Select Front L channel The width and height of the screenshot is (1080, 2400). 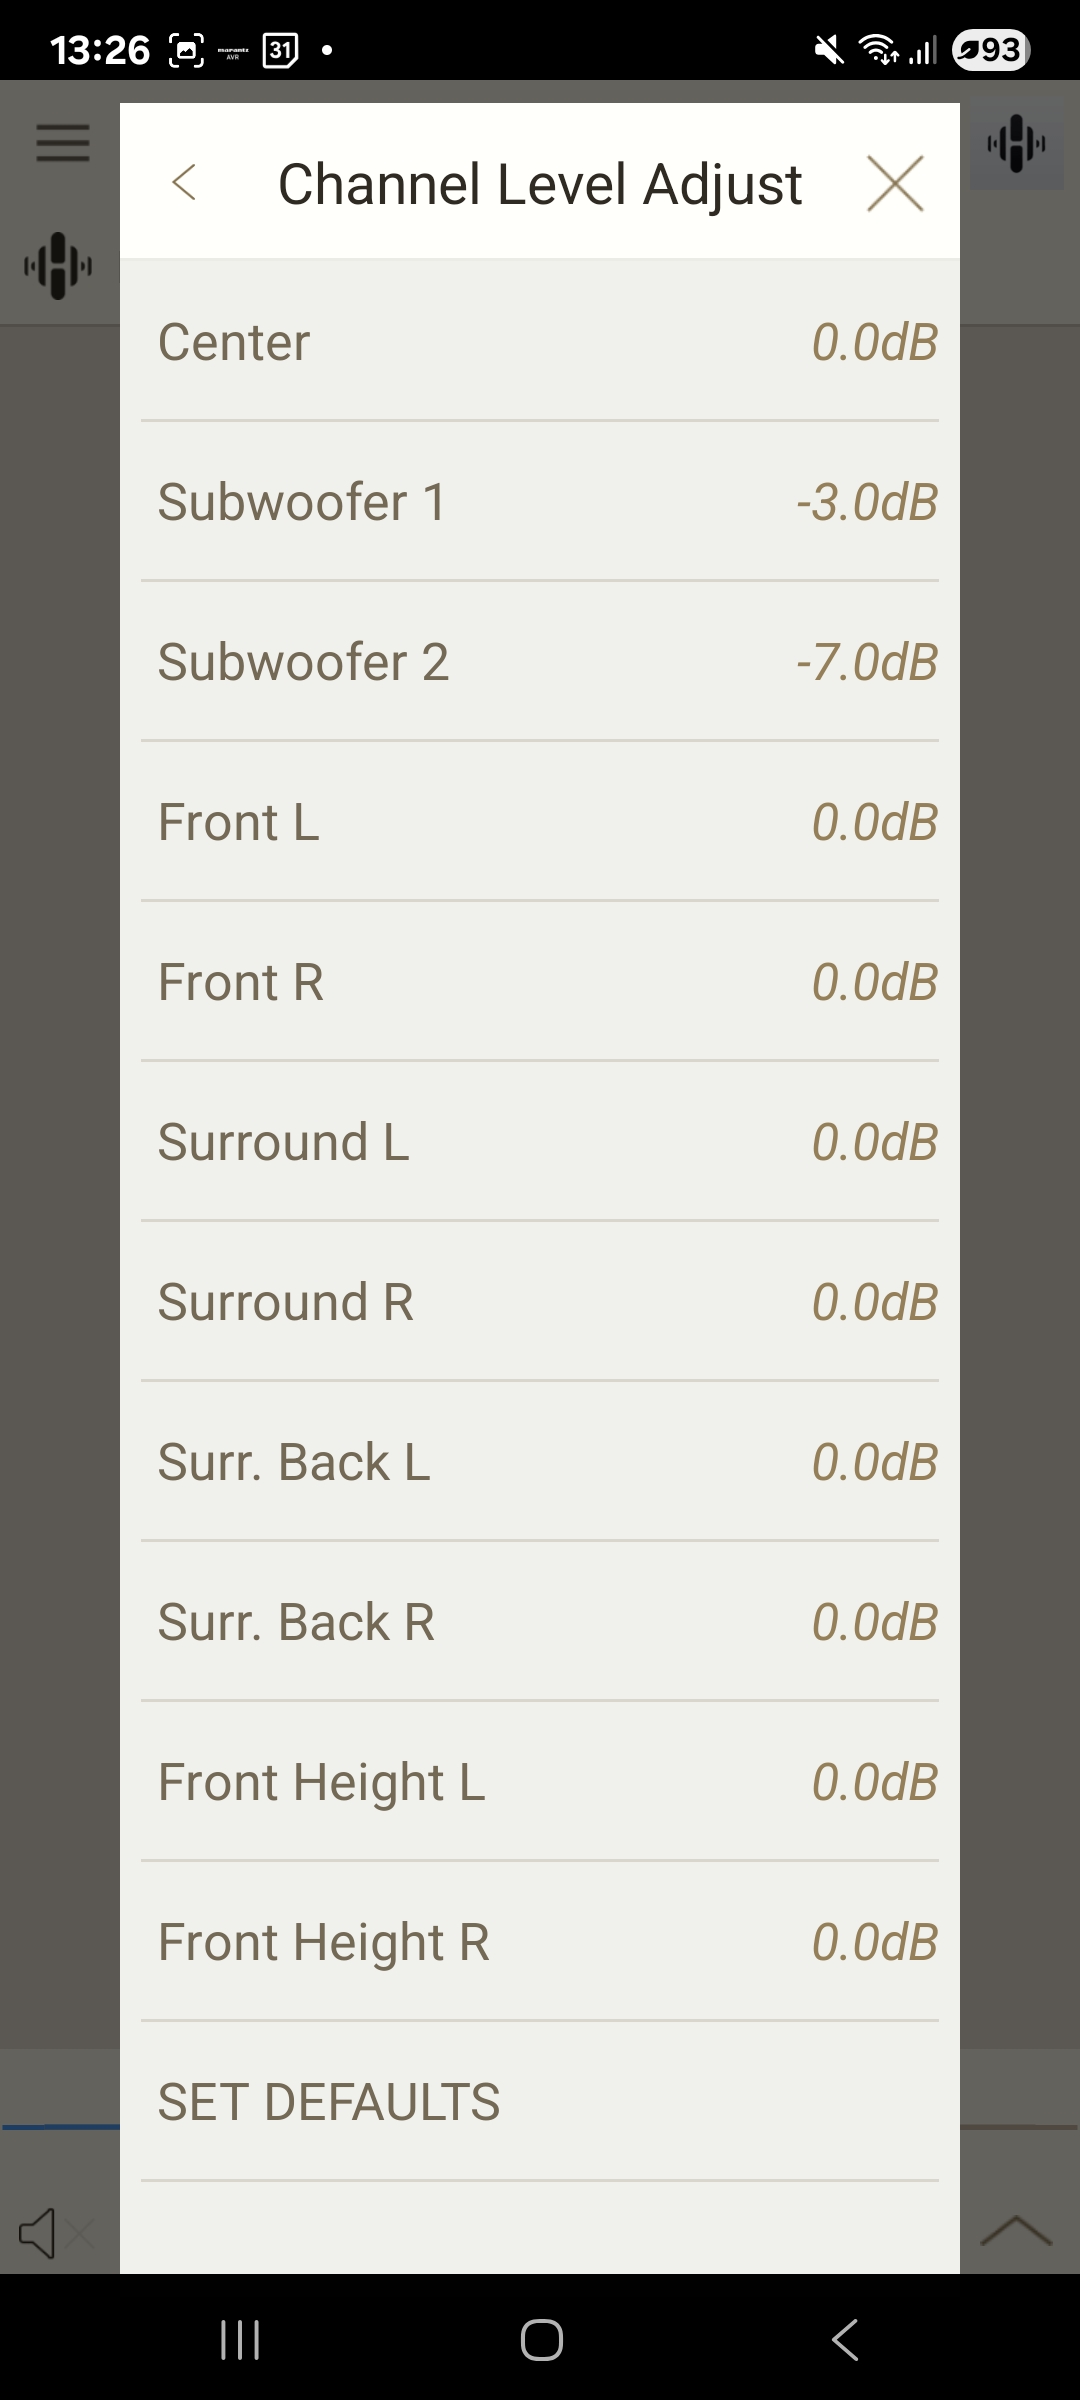point(540,822)
